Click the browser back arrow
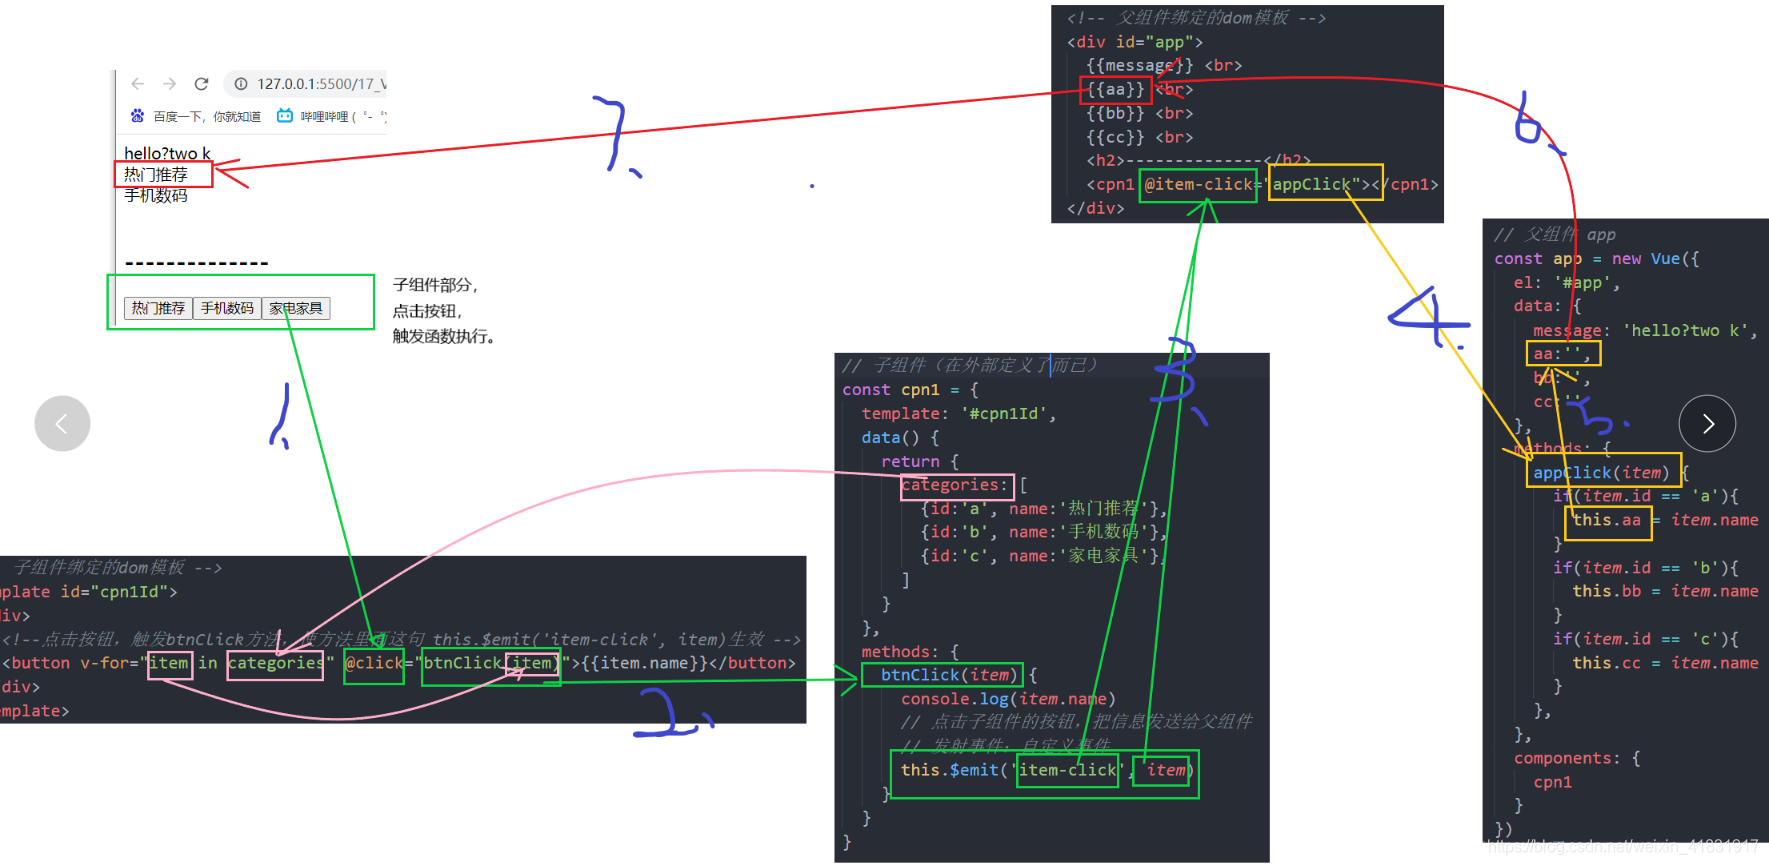This screenshot has width=1769, height=865. [138, 84]
